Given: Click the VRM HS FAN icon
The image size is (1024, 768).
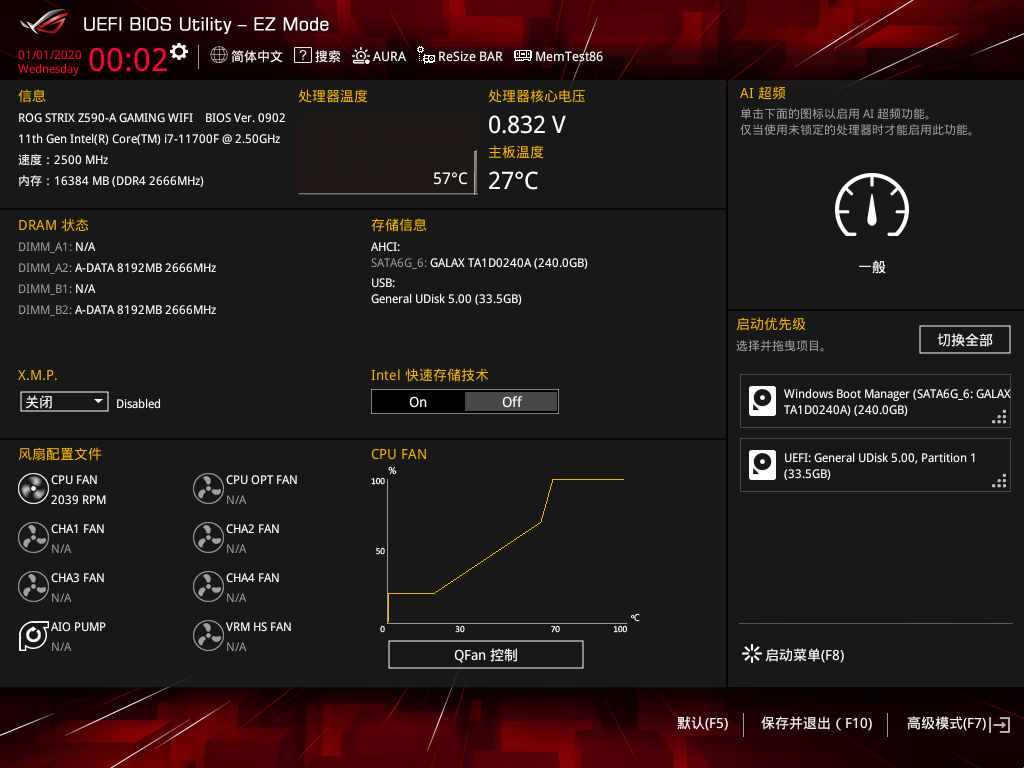Looking at the screenshot, I should [x=208, y=636].
